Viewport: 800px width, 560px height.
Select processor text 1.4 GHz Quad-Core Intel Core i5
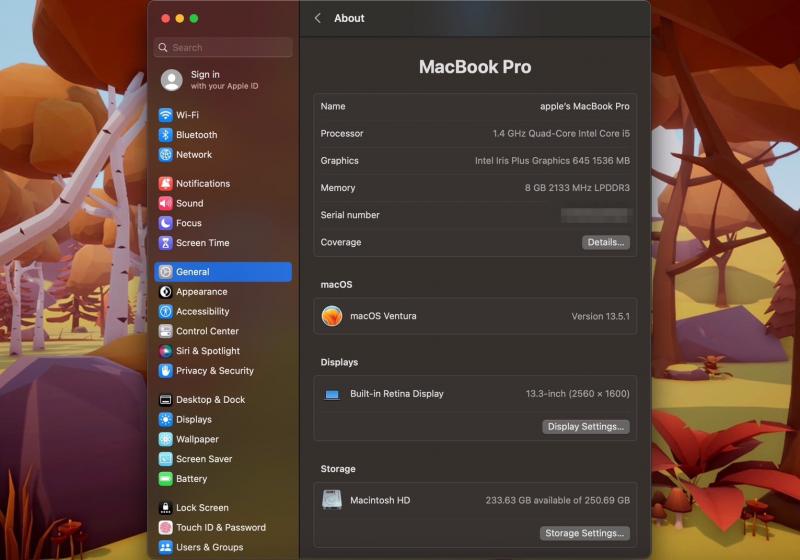(x=561, y=134)
